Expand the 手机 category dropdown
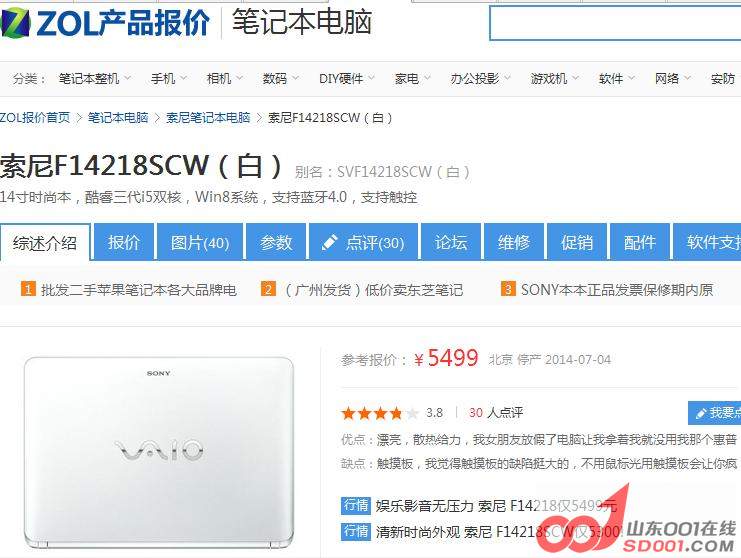The image size is (741, 558). (169, 78)
